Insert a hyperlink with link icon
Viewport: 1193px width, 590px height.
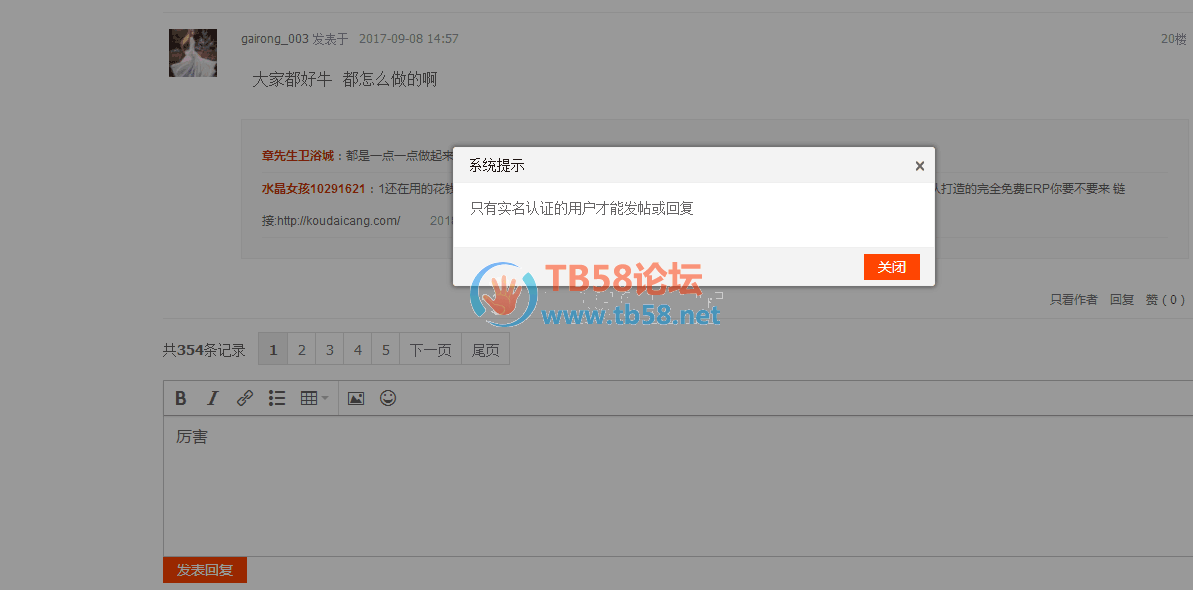244,398
